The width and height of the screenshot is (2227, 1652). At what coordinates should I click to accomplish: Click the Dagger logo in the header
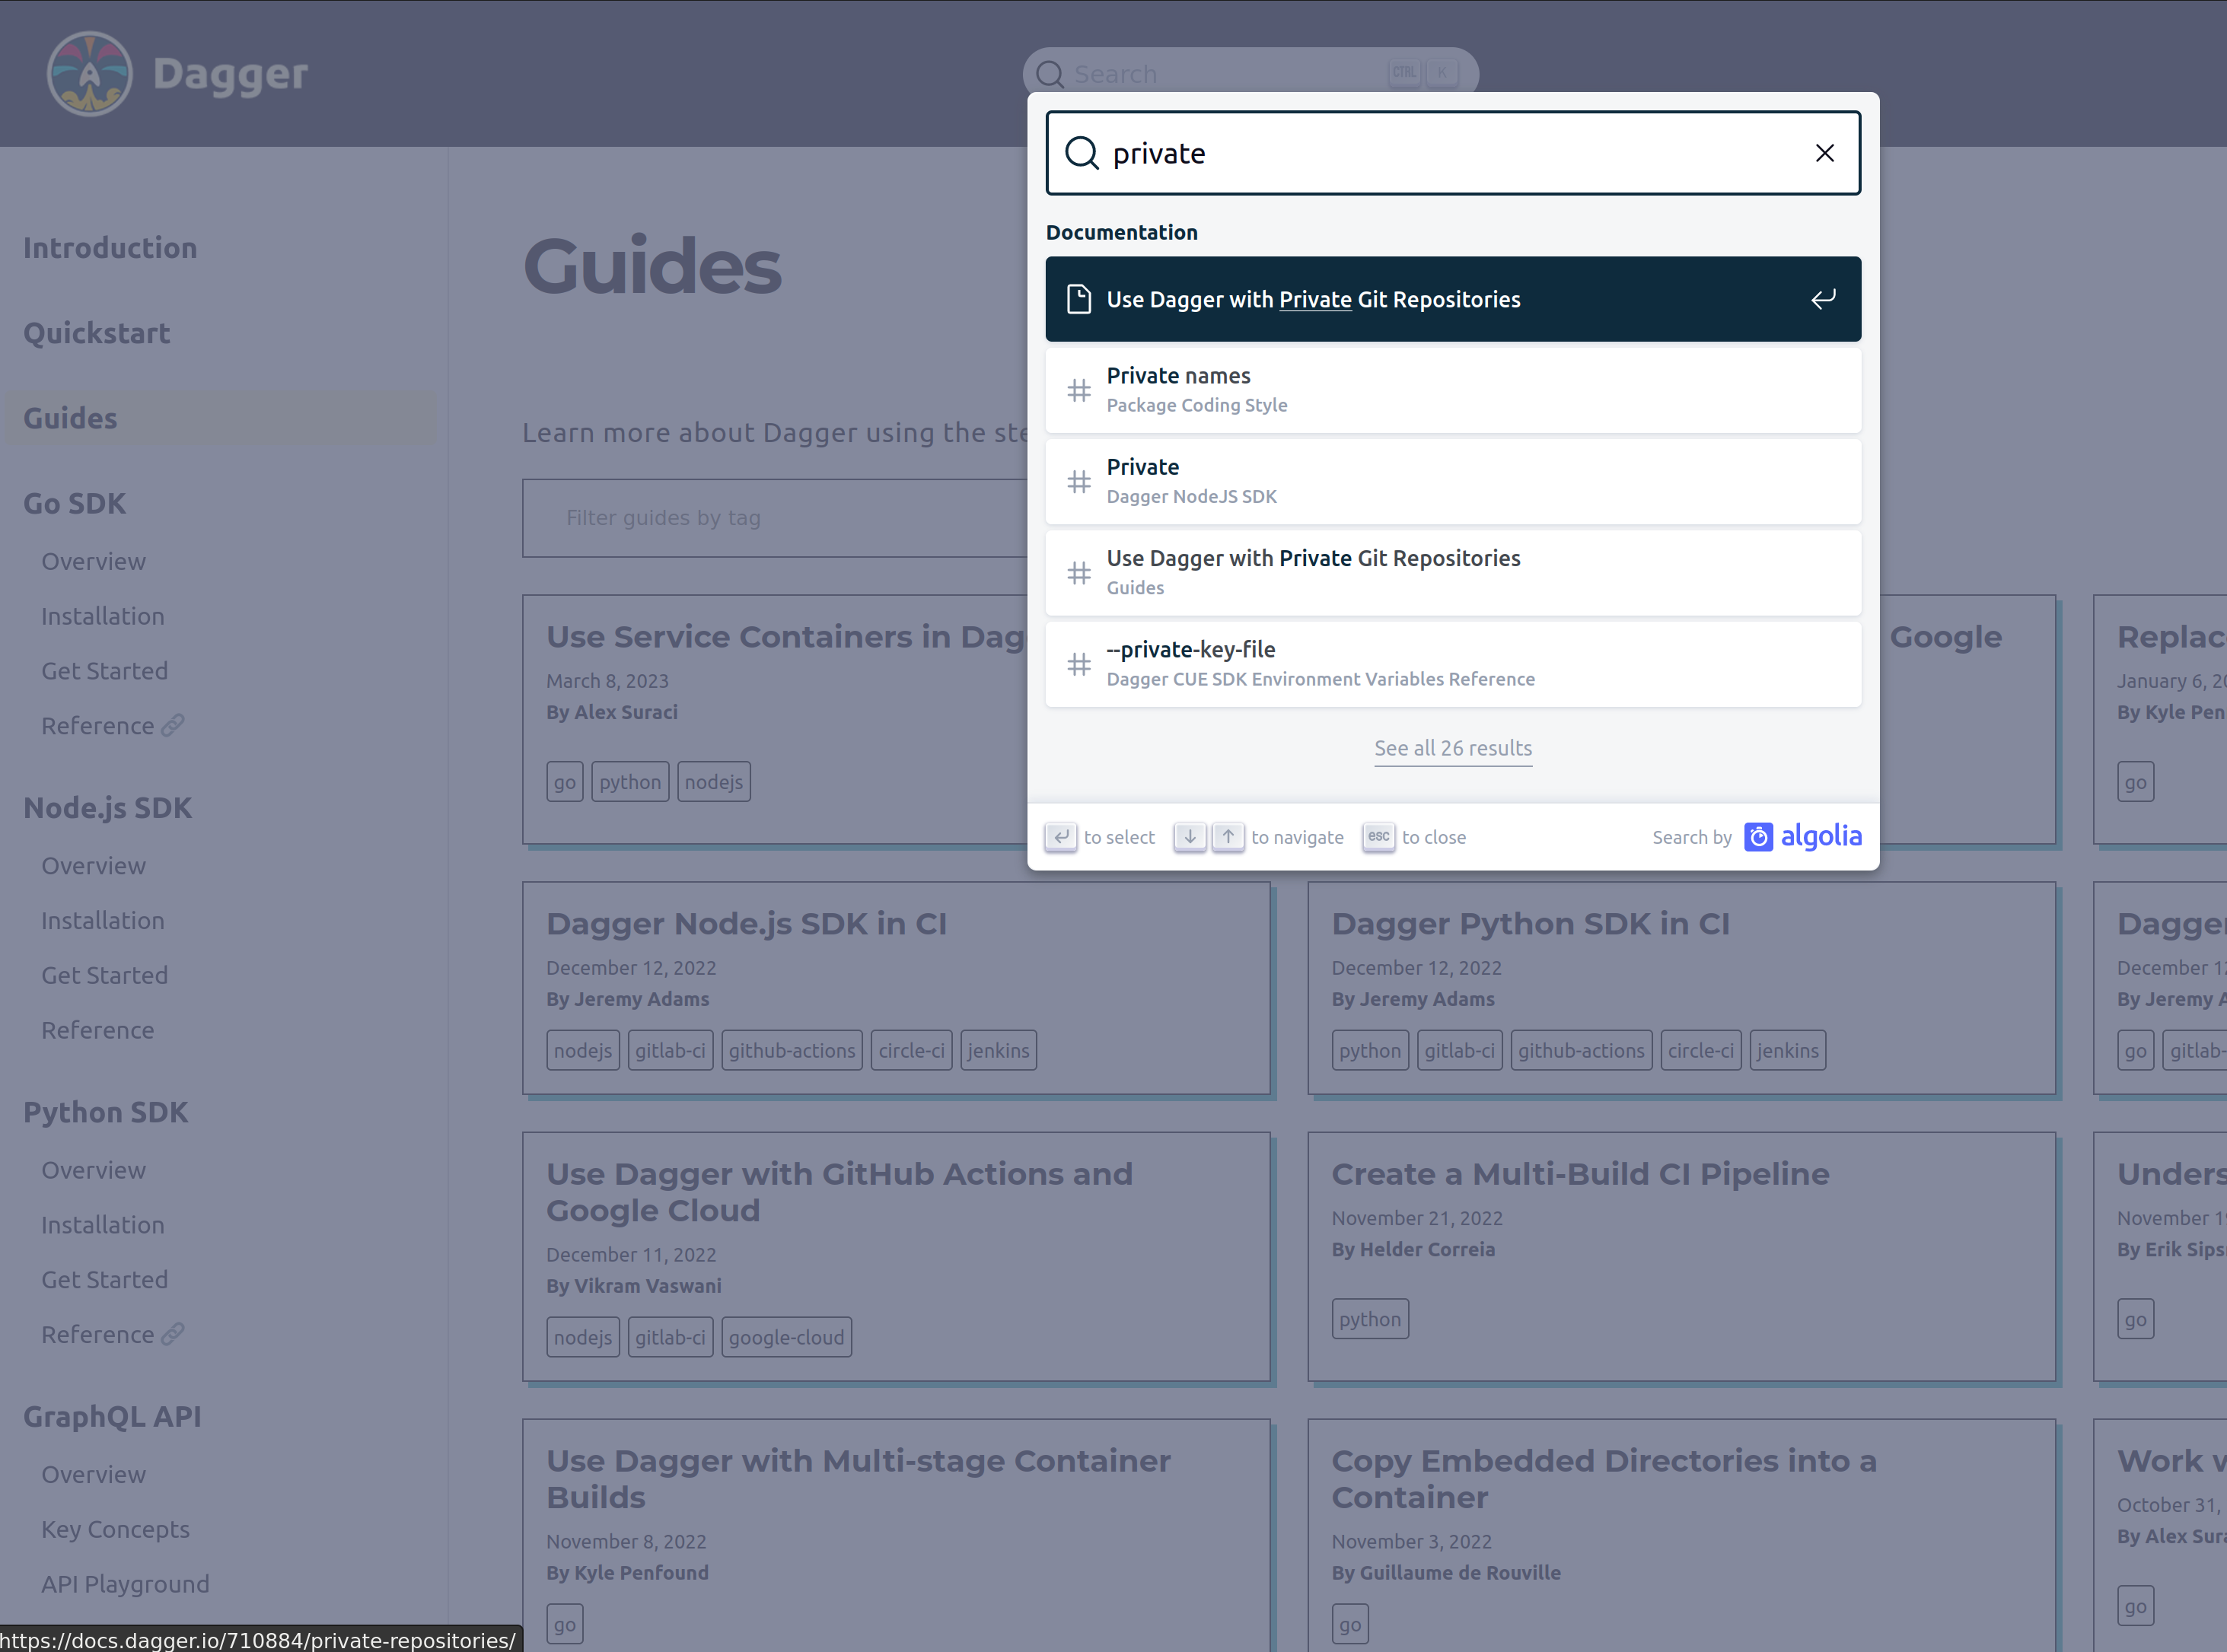89,73
